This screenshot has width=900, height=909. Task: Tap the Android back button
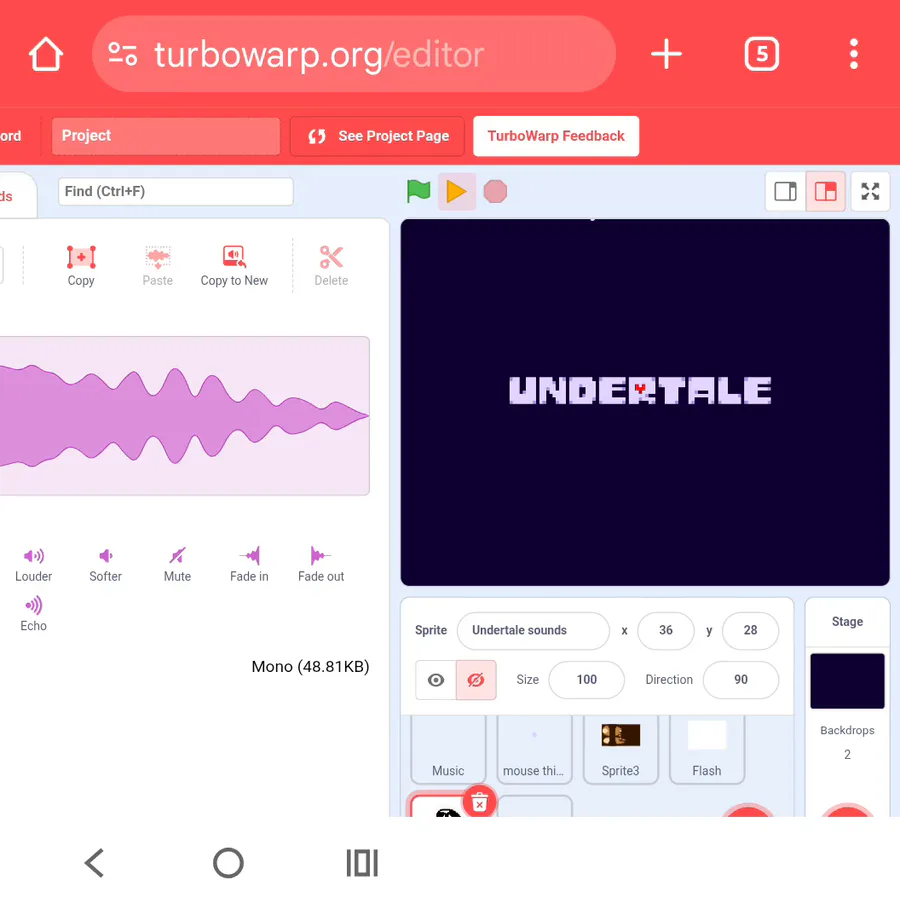pos(95,863)
